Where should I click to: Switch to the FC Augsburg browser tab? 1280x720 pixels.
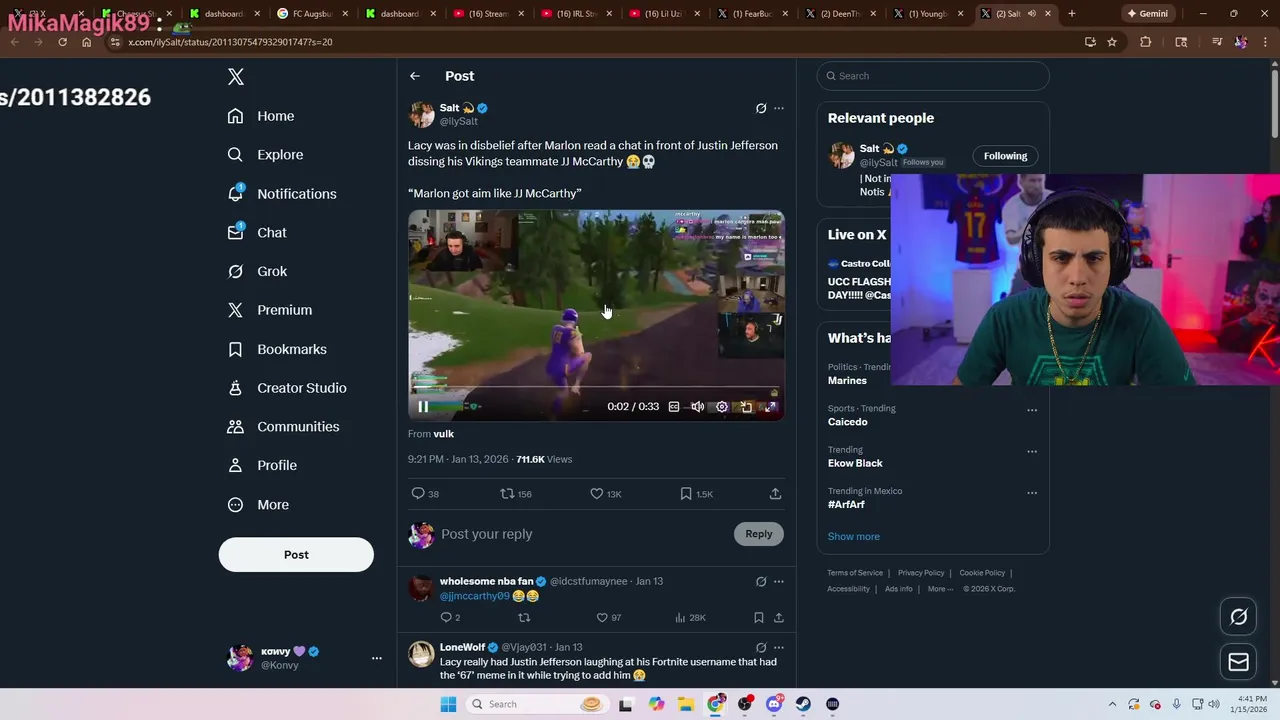[x=310, y=14]
